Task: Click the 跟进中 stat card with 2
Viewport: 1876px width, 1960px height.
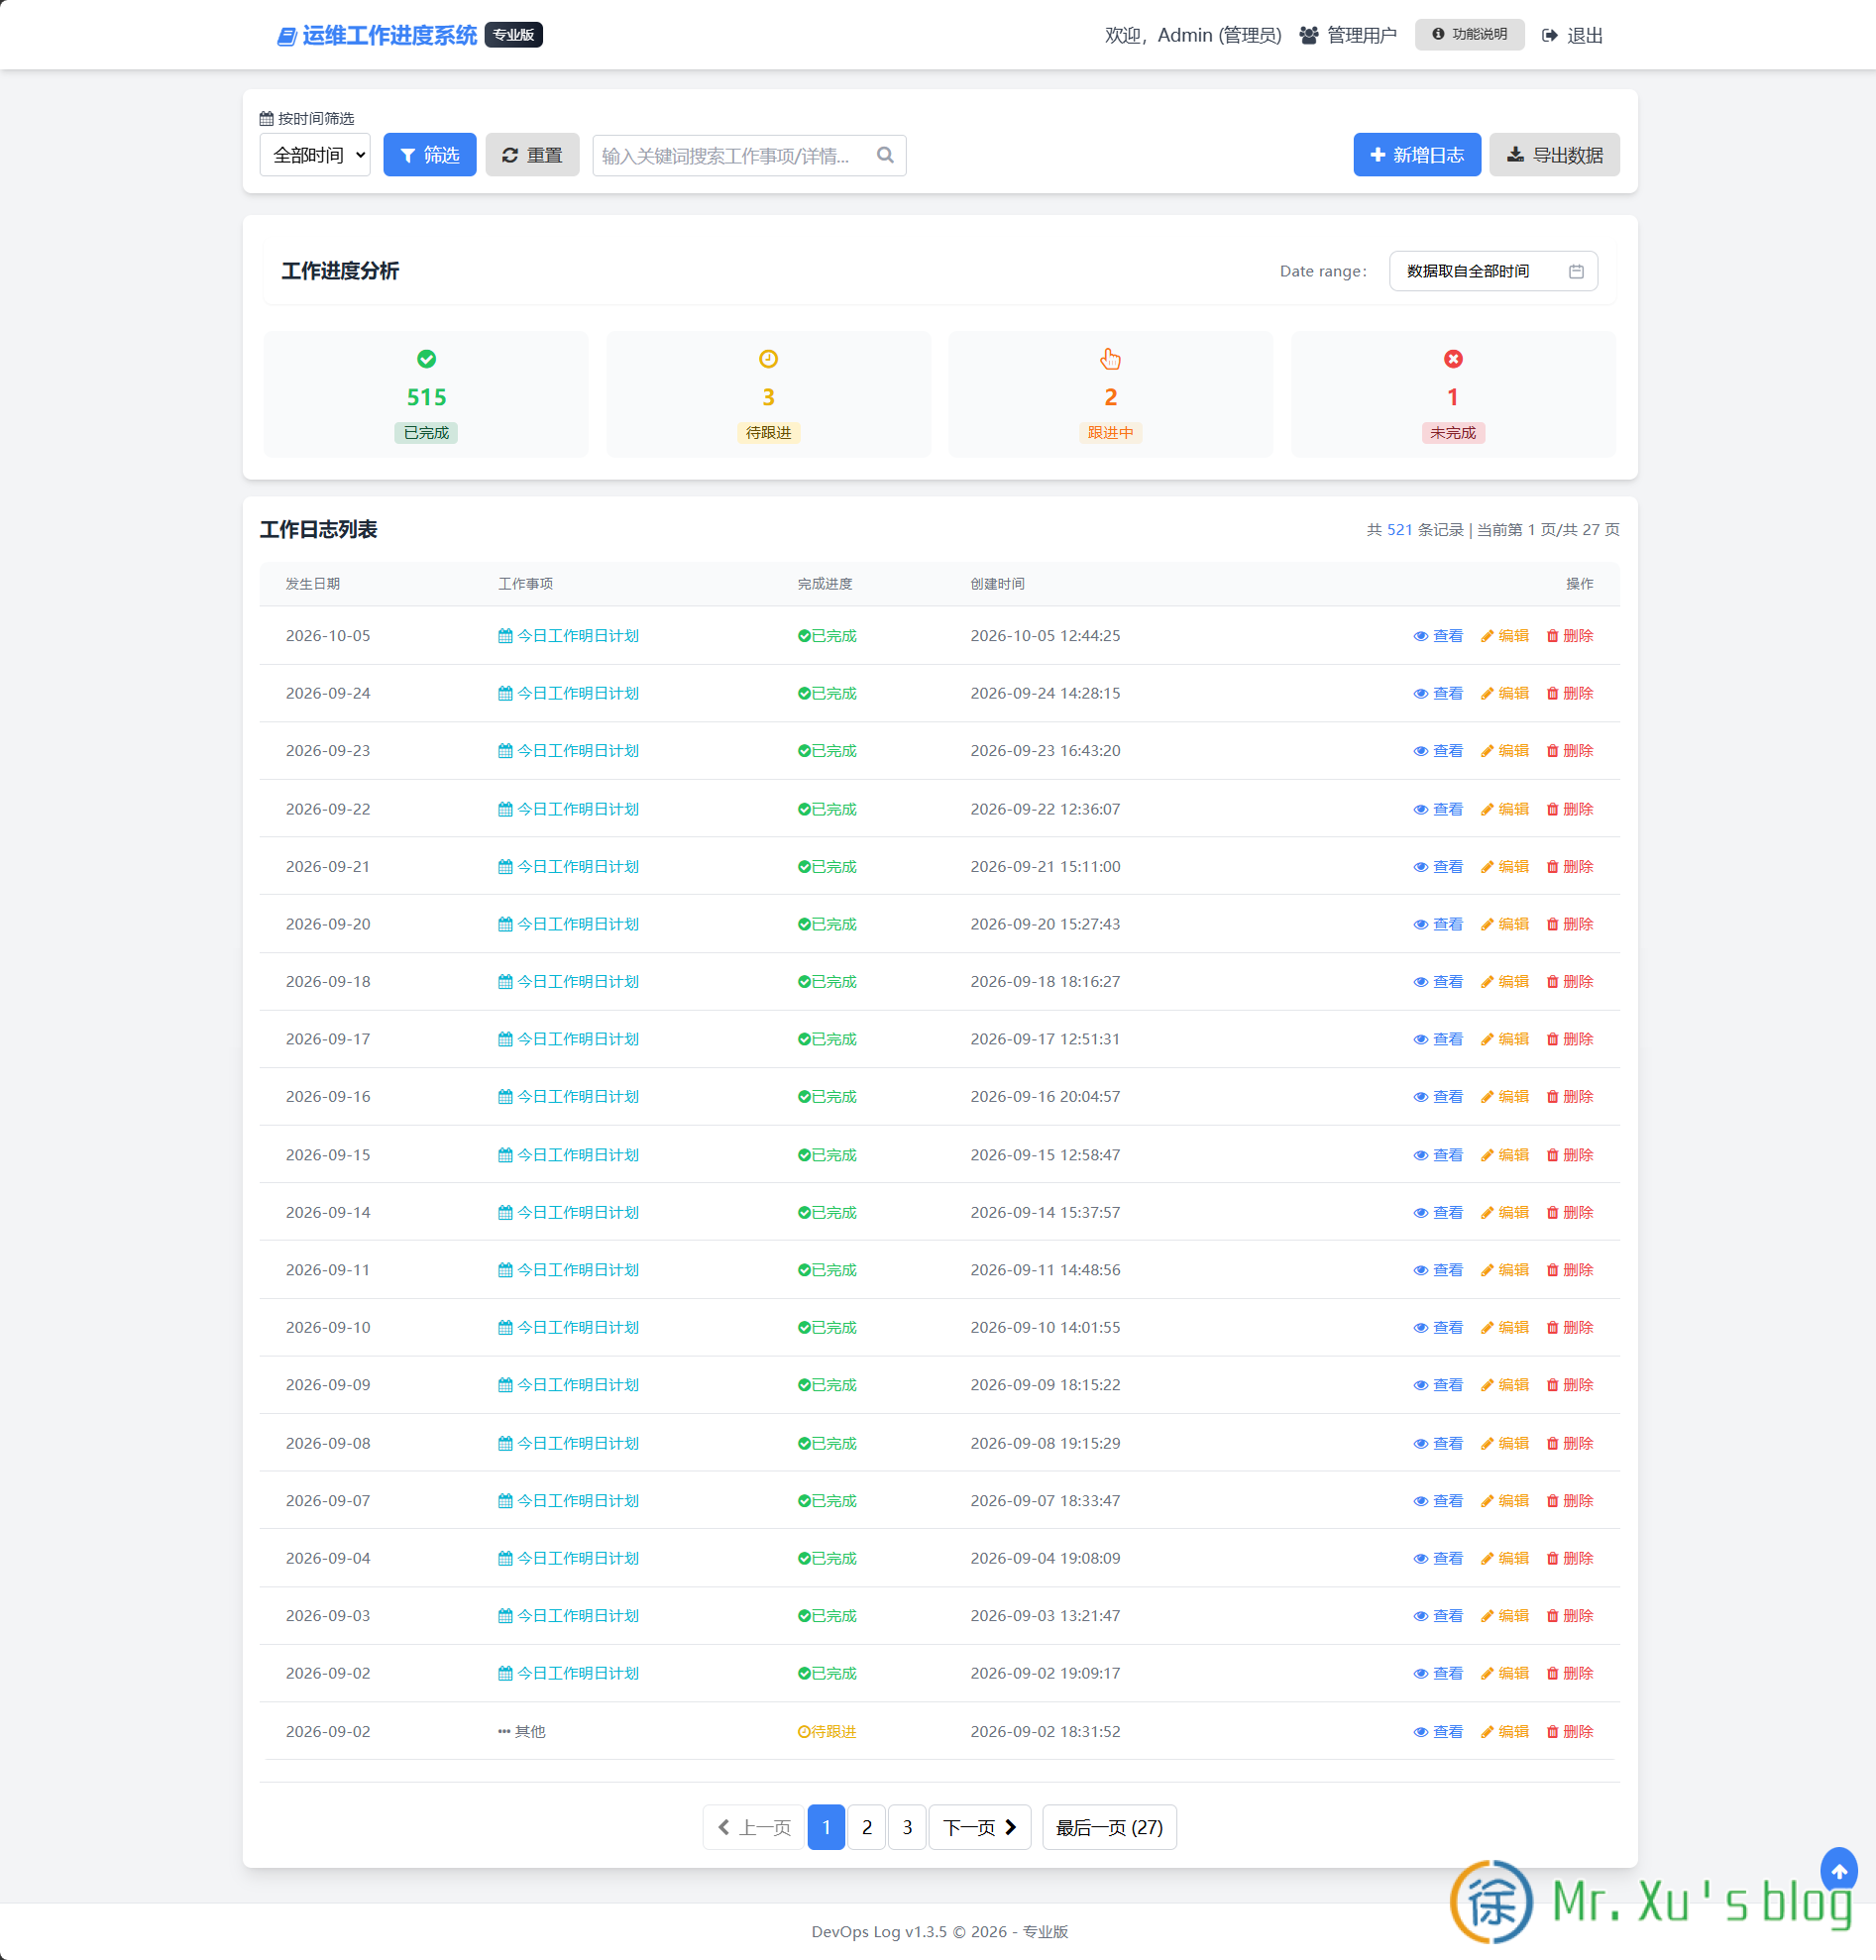Action: pyautogui.click(x=1110, y=395)
